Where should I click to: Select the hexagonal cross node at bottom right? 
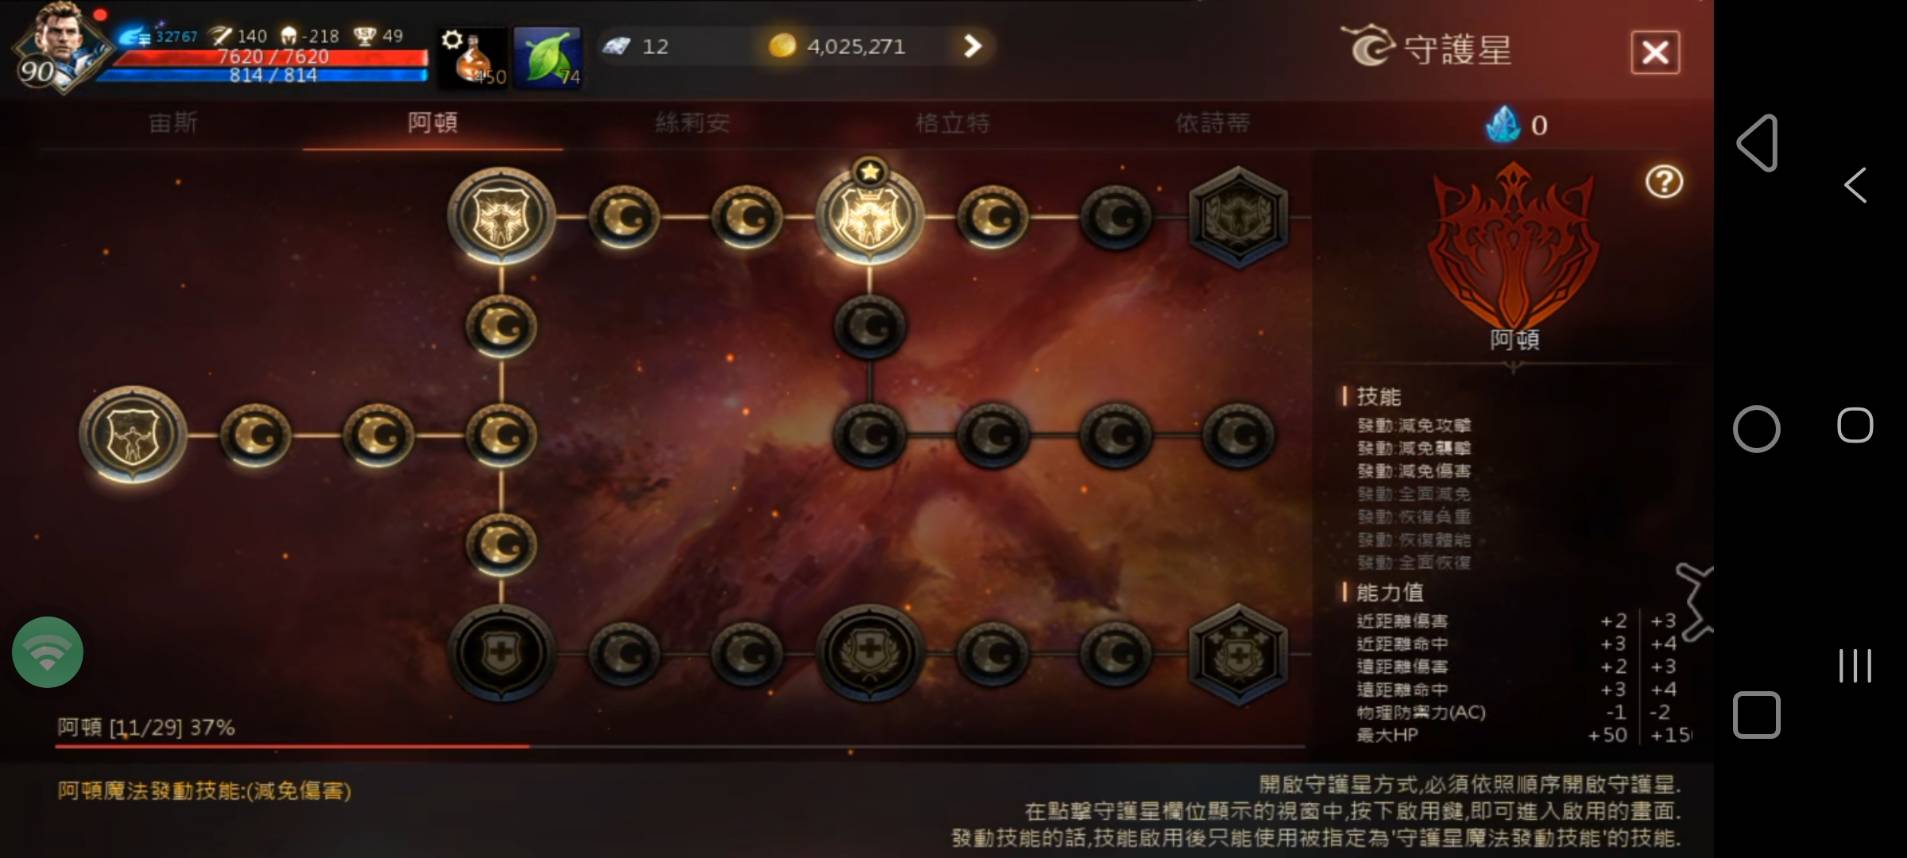click(1238, 654)
